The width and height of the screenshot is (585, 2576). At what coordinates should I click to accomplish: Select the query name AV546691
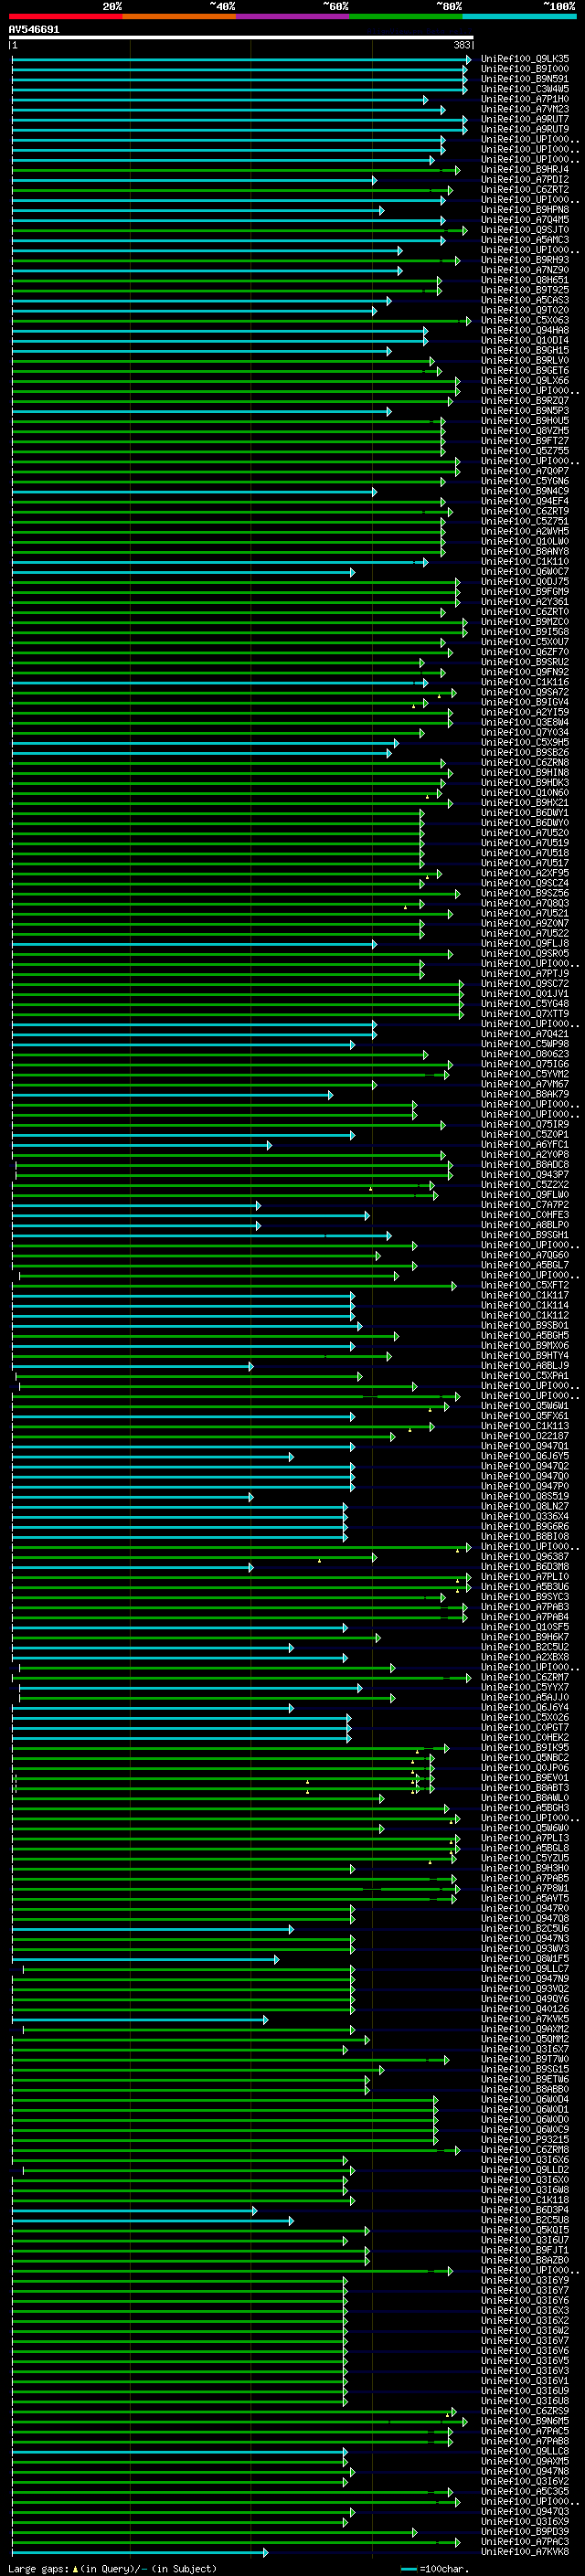[34, 30]
